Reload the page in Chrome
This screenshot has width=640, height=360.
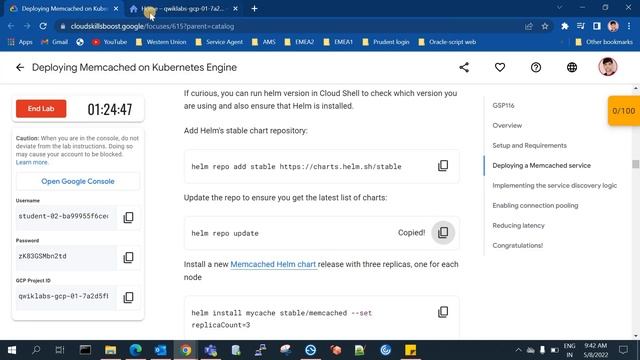[43, 26]
